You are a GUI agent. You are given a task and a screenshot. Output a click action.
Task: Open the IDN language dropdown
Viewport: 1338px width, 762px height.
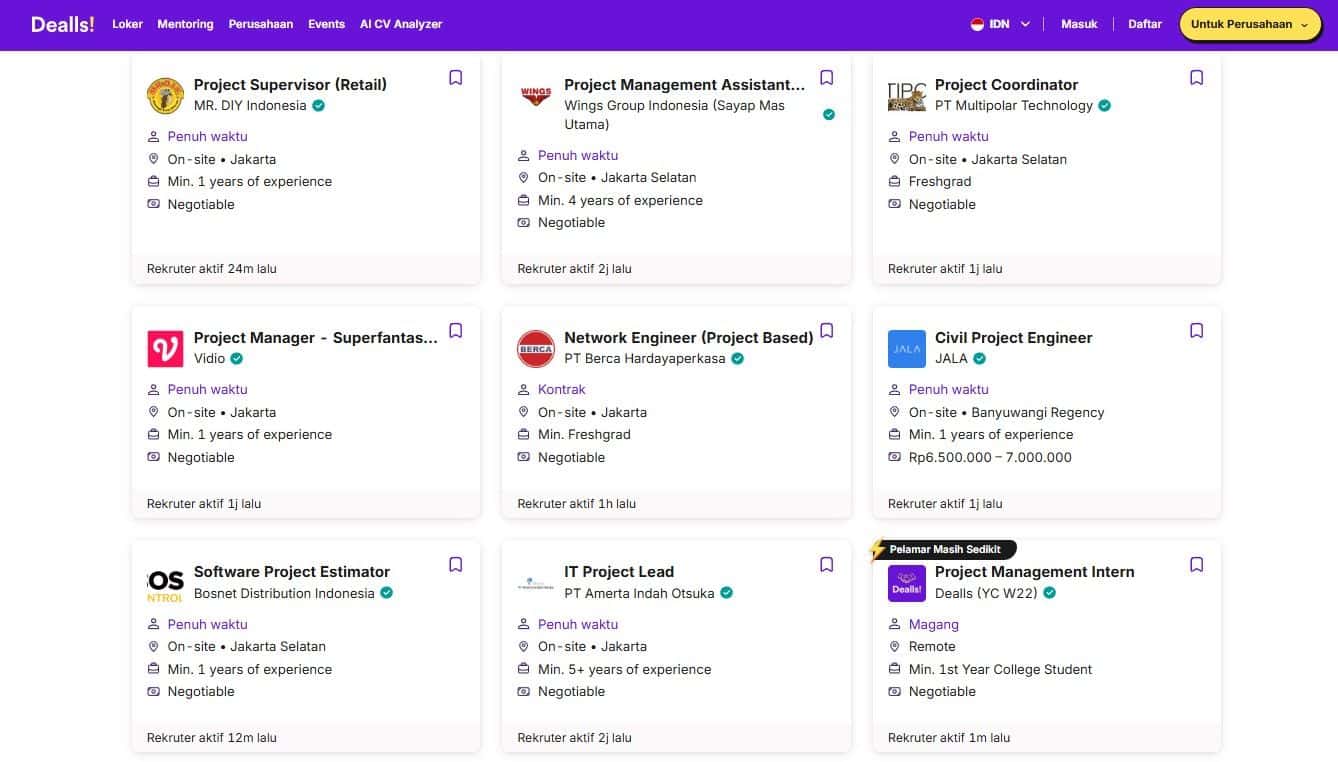point(1000,24)
